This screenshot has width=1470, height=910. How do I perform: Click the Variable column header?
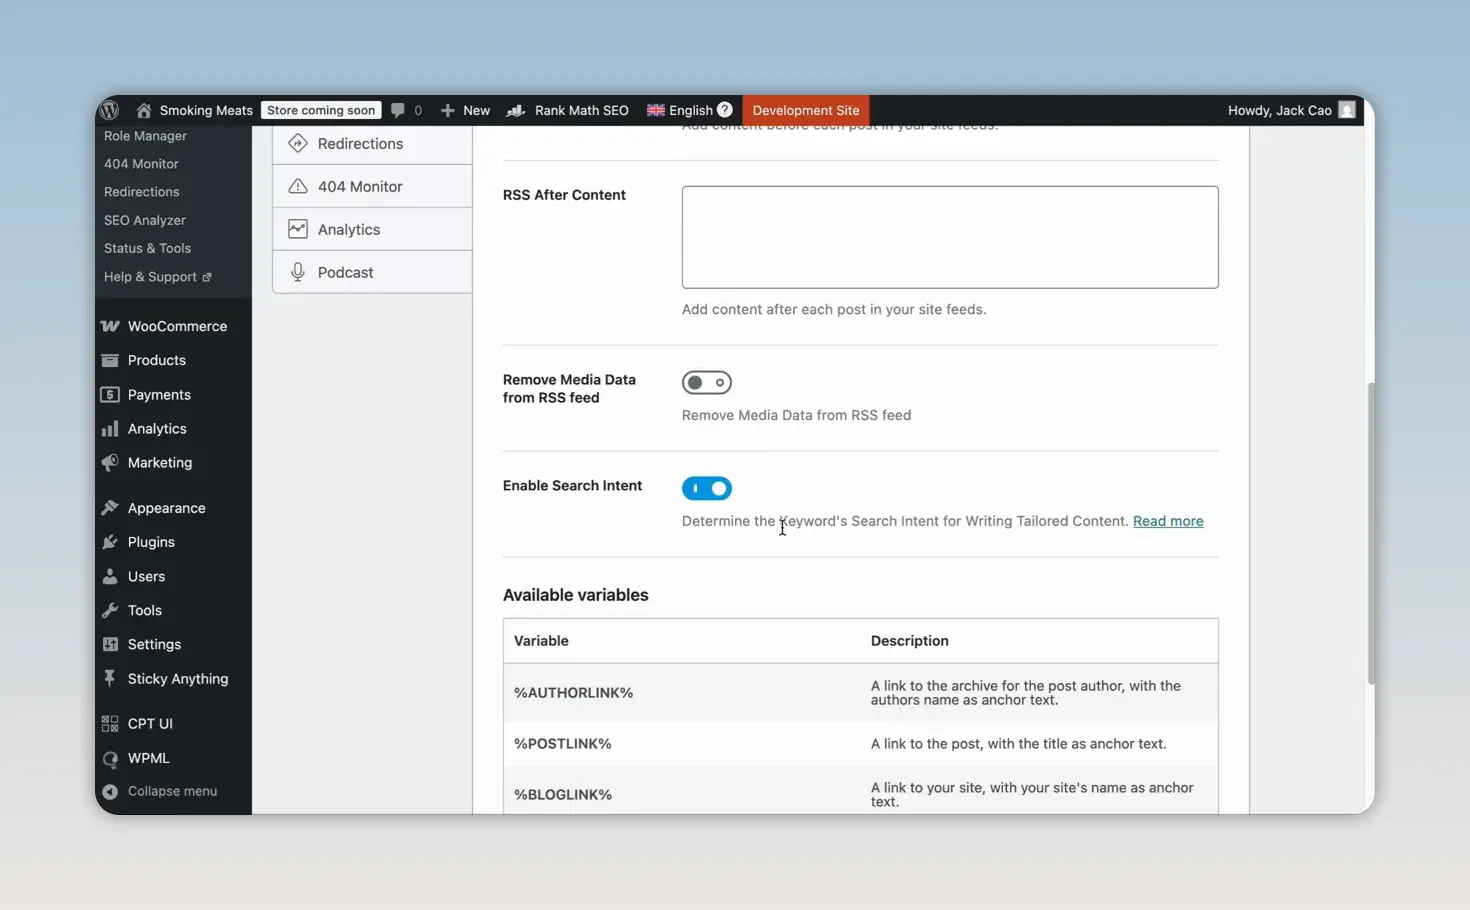(541, 641)
